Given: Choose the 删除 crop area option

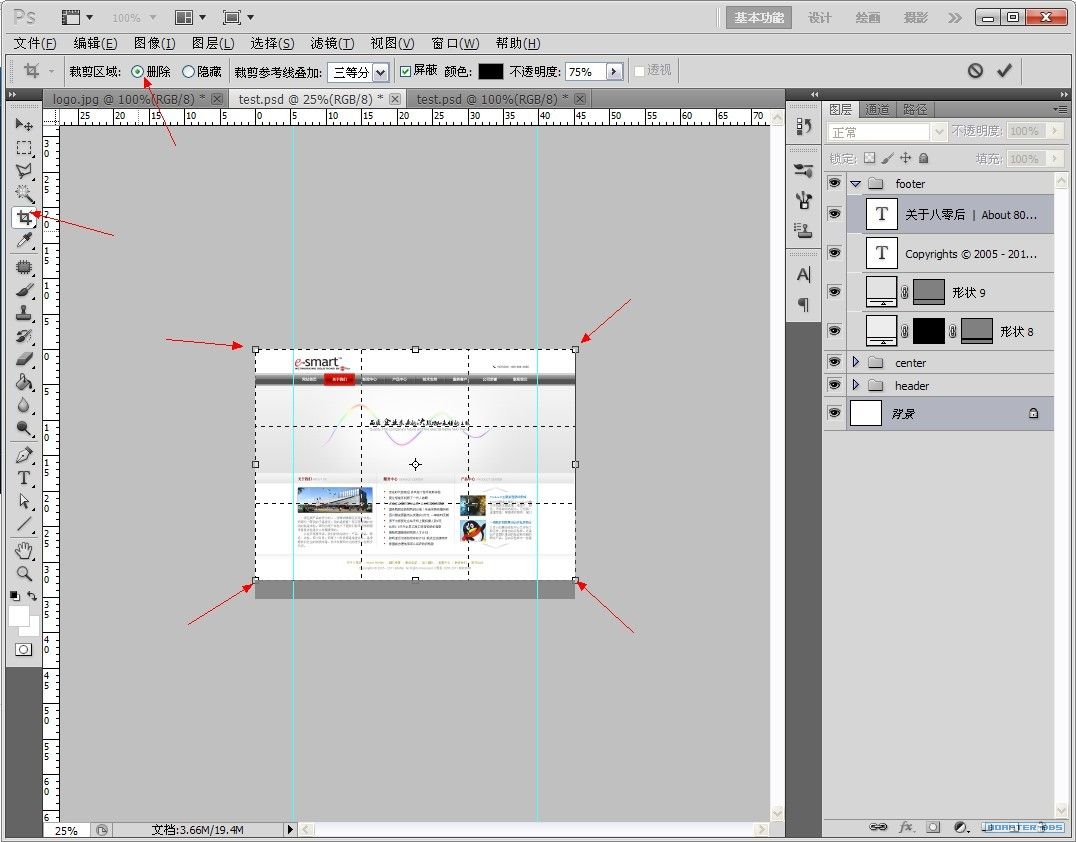Looking at the screenshot, I should coord(150,71).
